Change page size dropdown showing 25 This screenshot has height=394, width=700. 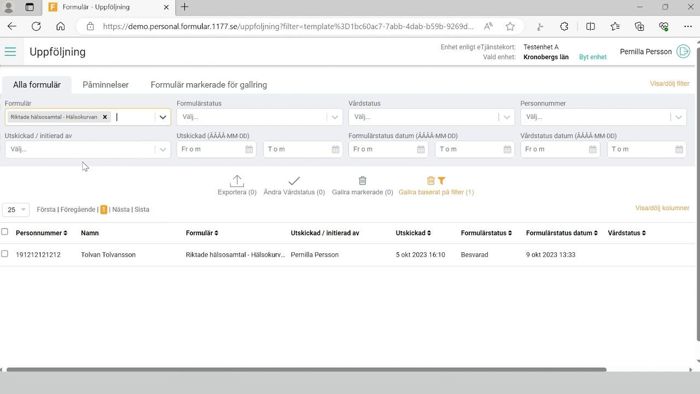tap(16, 210)
